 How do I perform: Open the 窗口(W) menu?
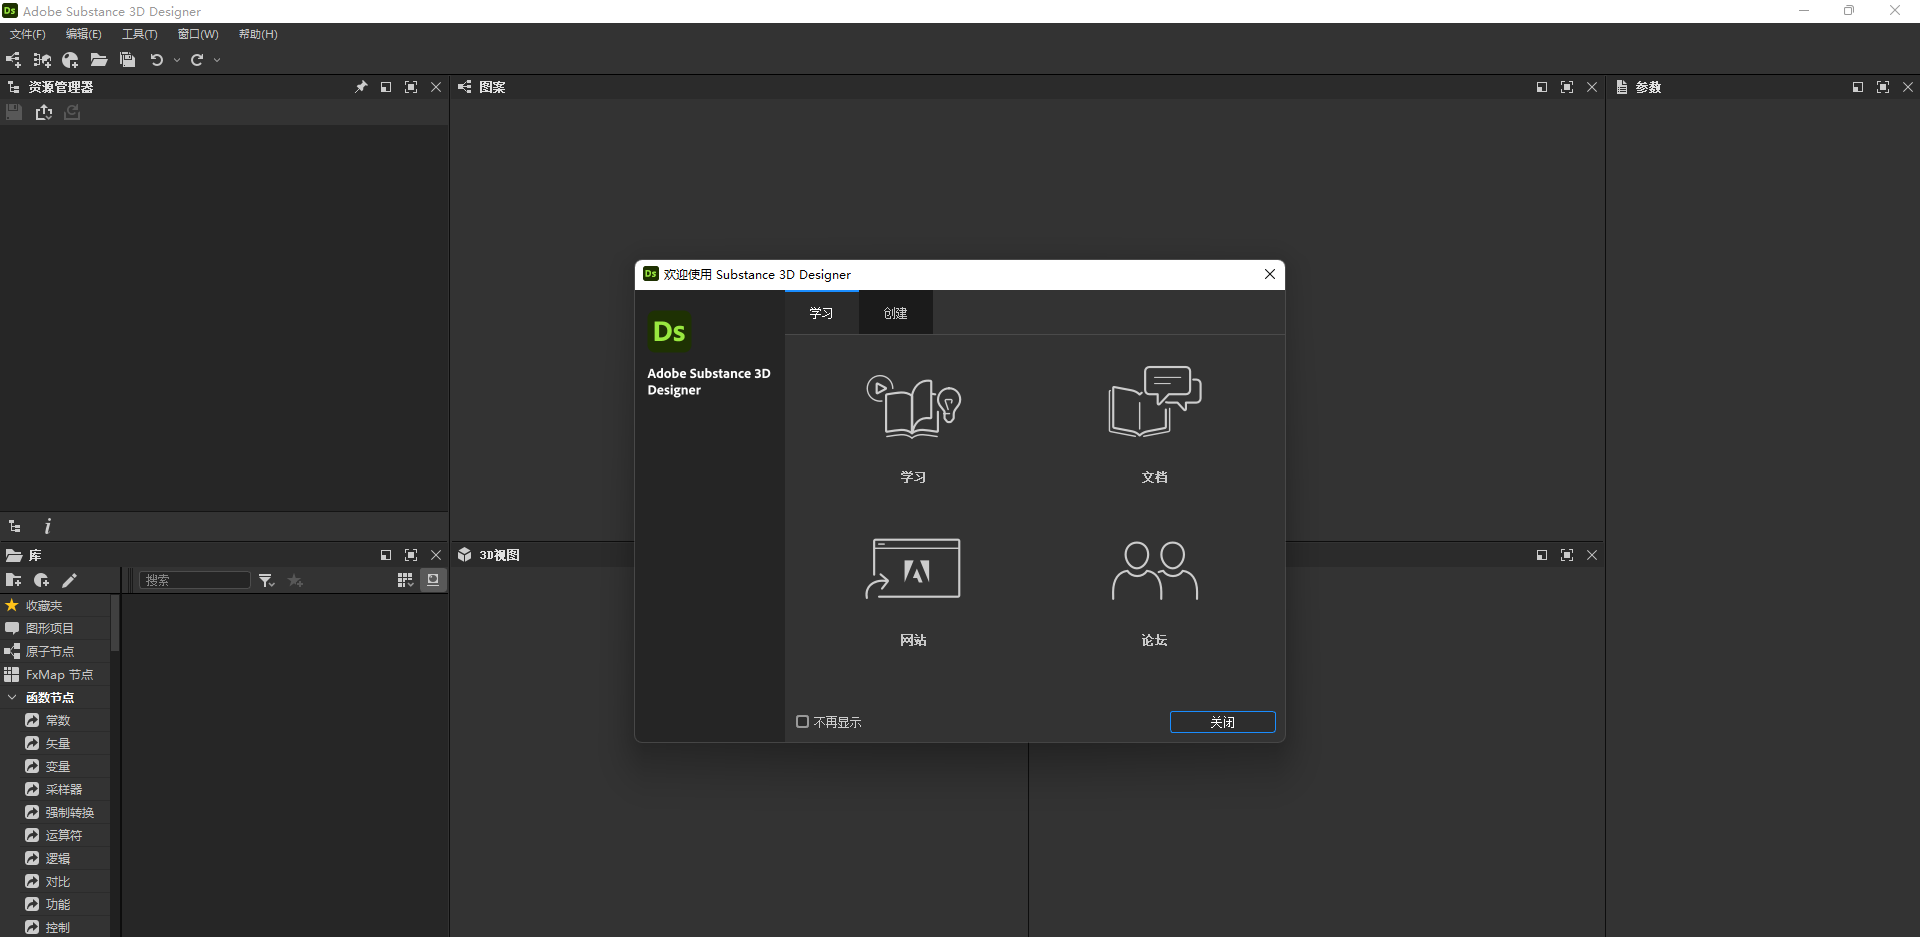[x=198, y=34]
